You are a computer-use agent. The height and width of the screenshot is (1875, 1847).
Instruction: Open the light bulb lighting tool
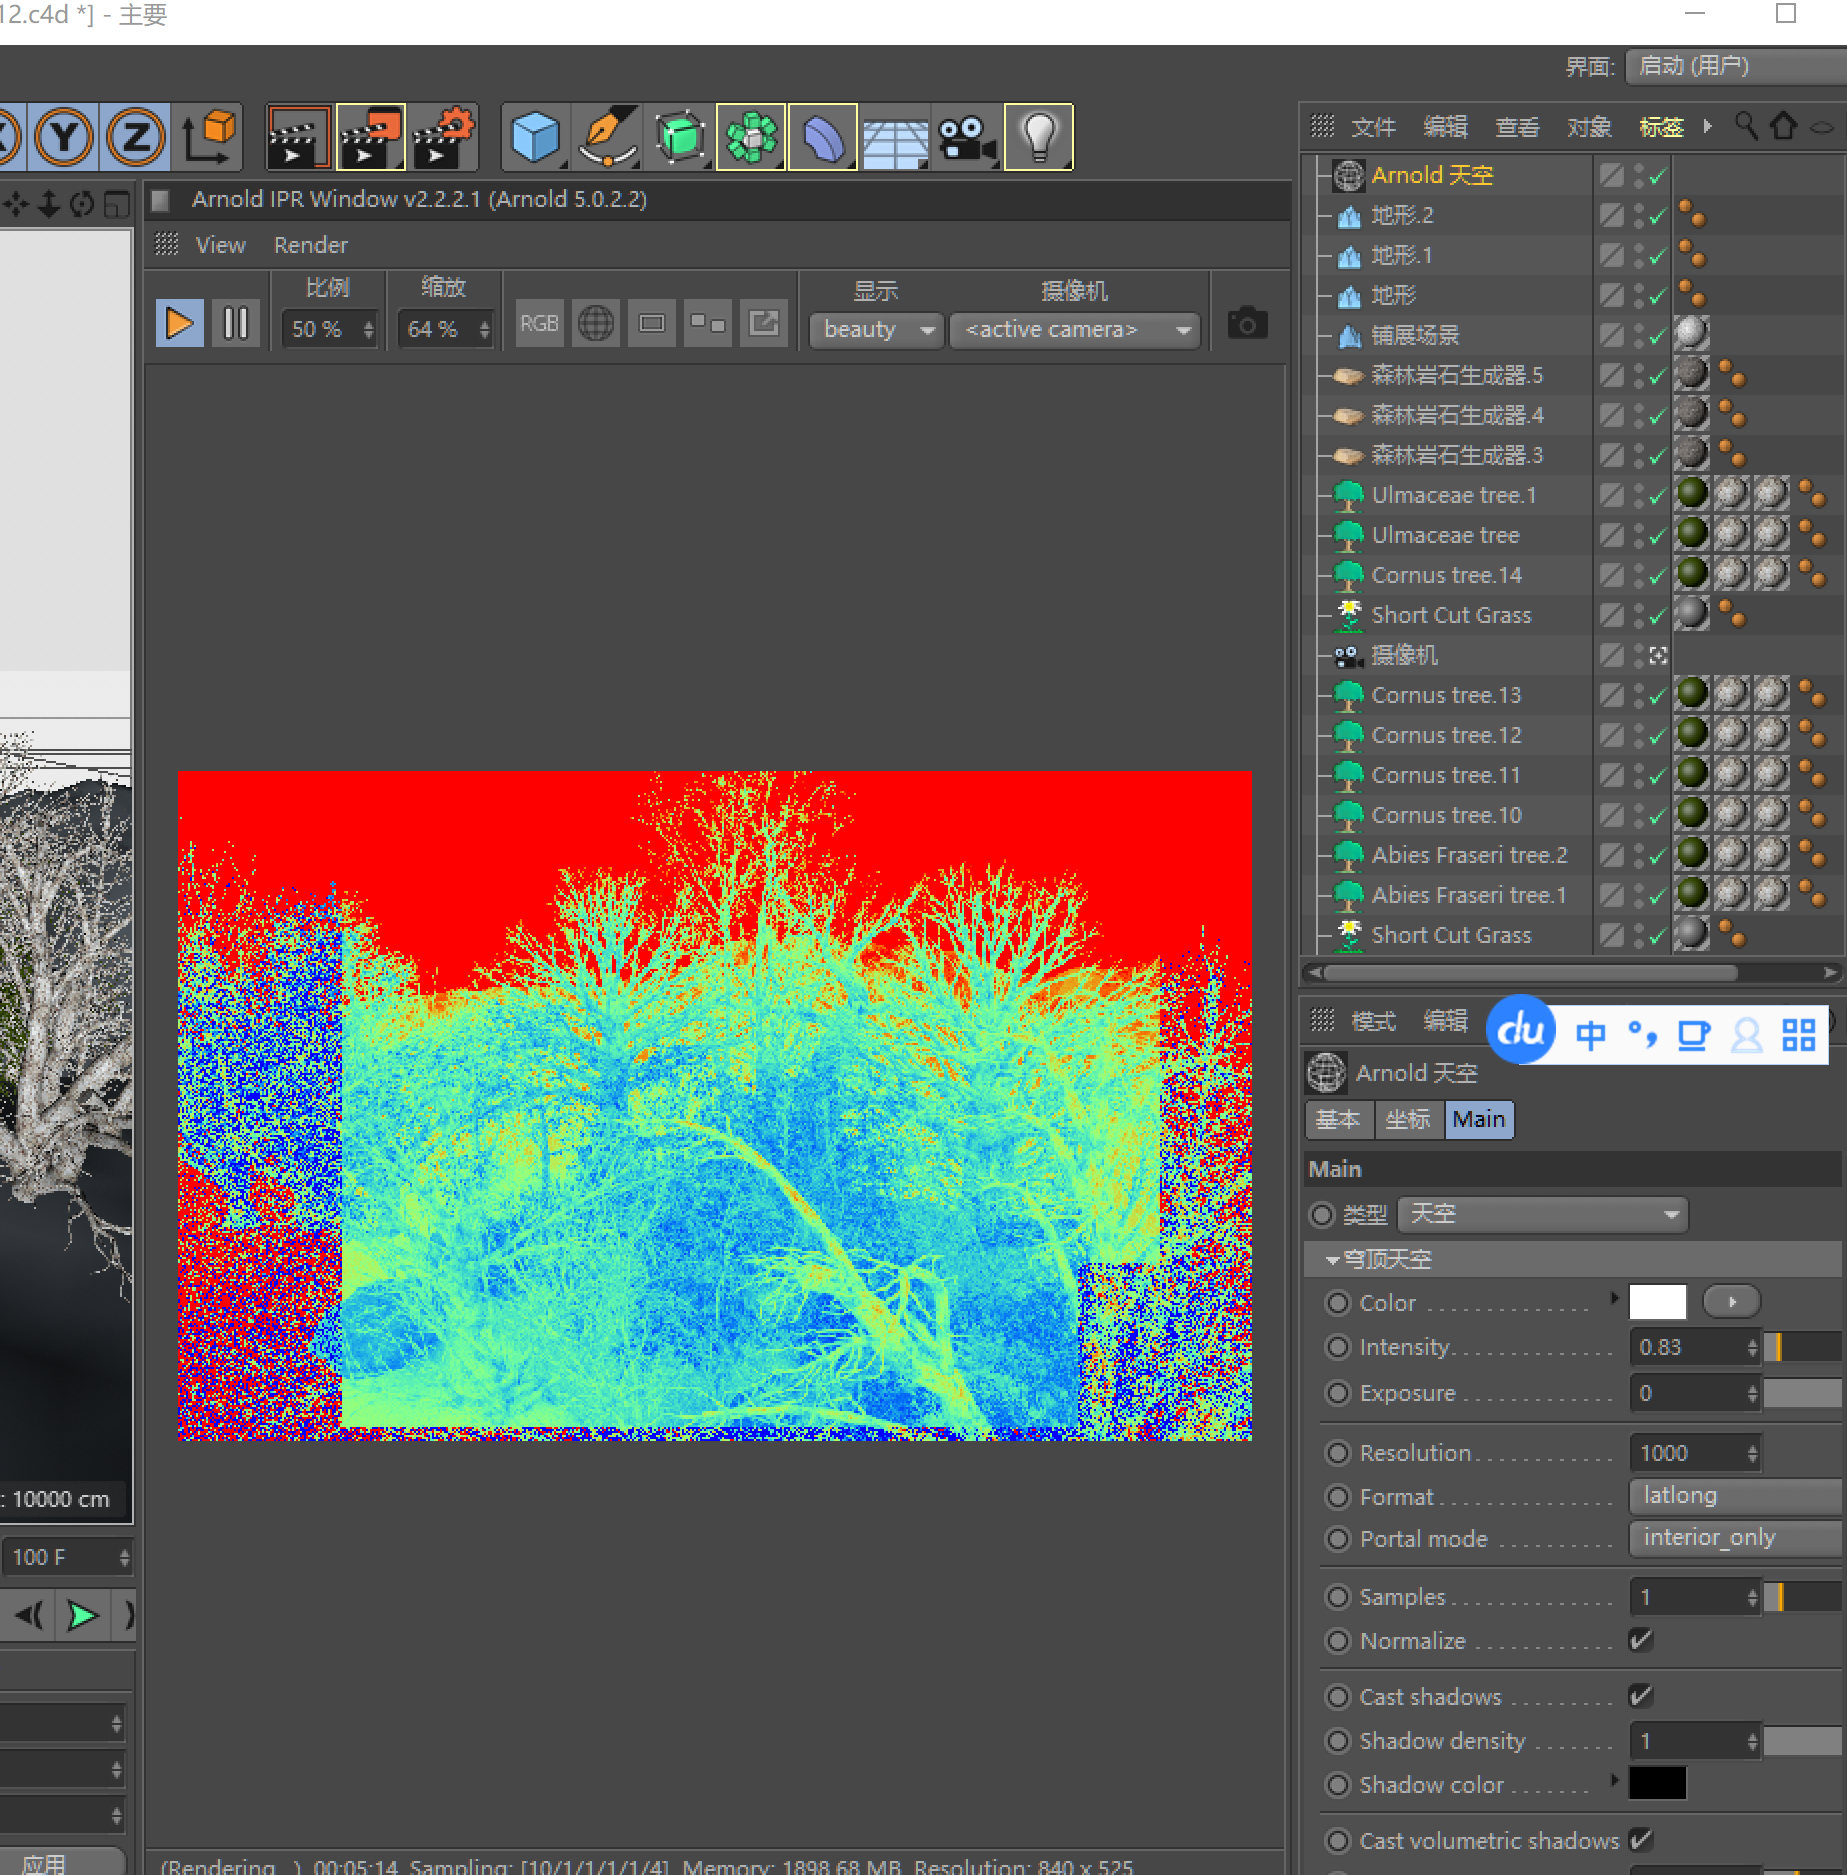pos(1038,137)
